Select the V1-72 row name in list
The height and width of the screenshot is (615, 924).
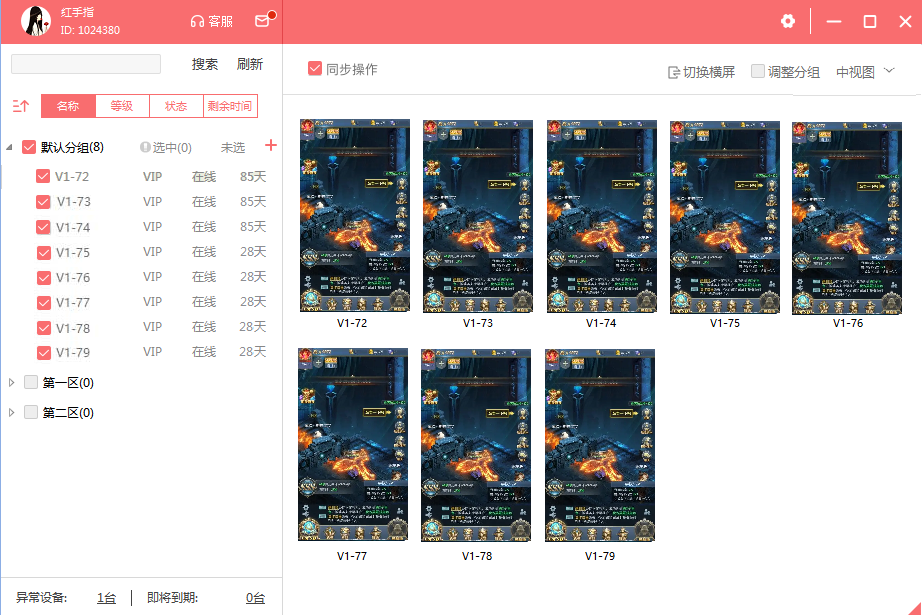(x=72, y=177)
